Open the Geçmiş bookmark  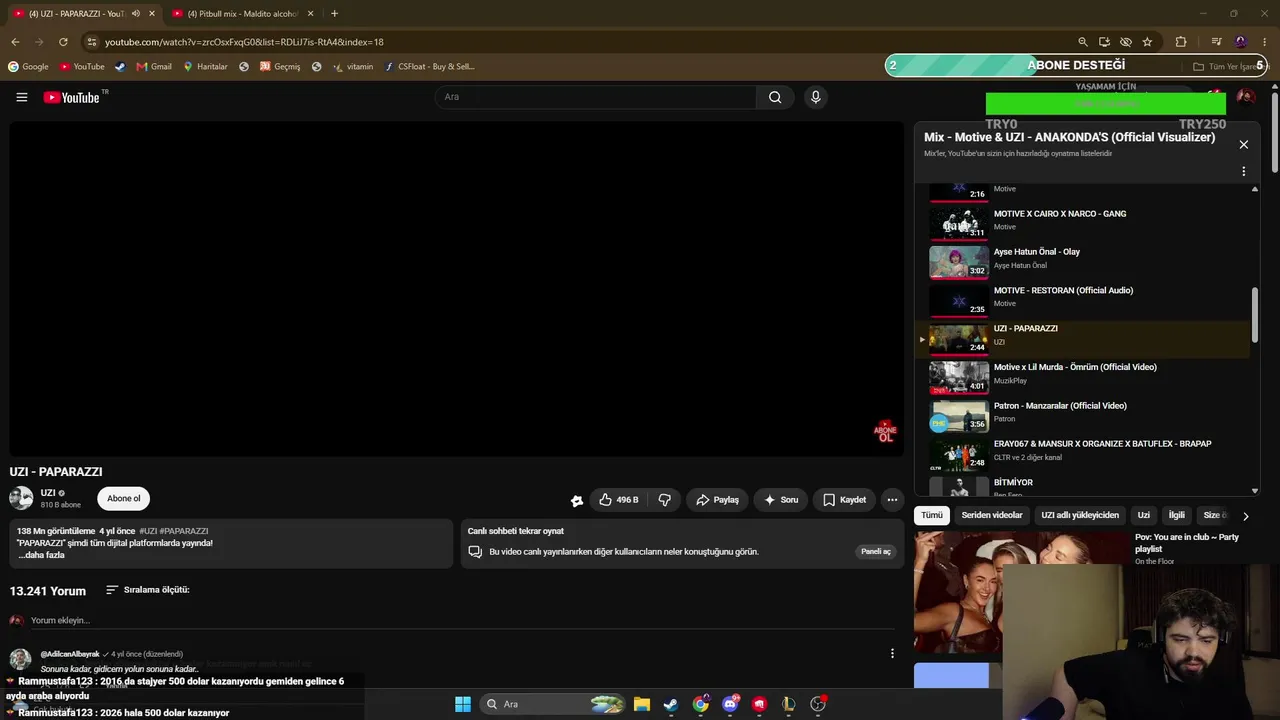(280, 67)
